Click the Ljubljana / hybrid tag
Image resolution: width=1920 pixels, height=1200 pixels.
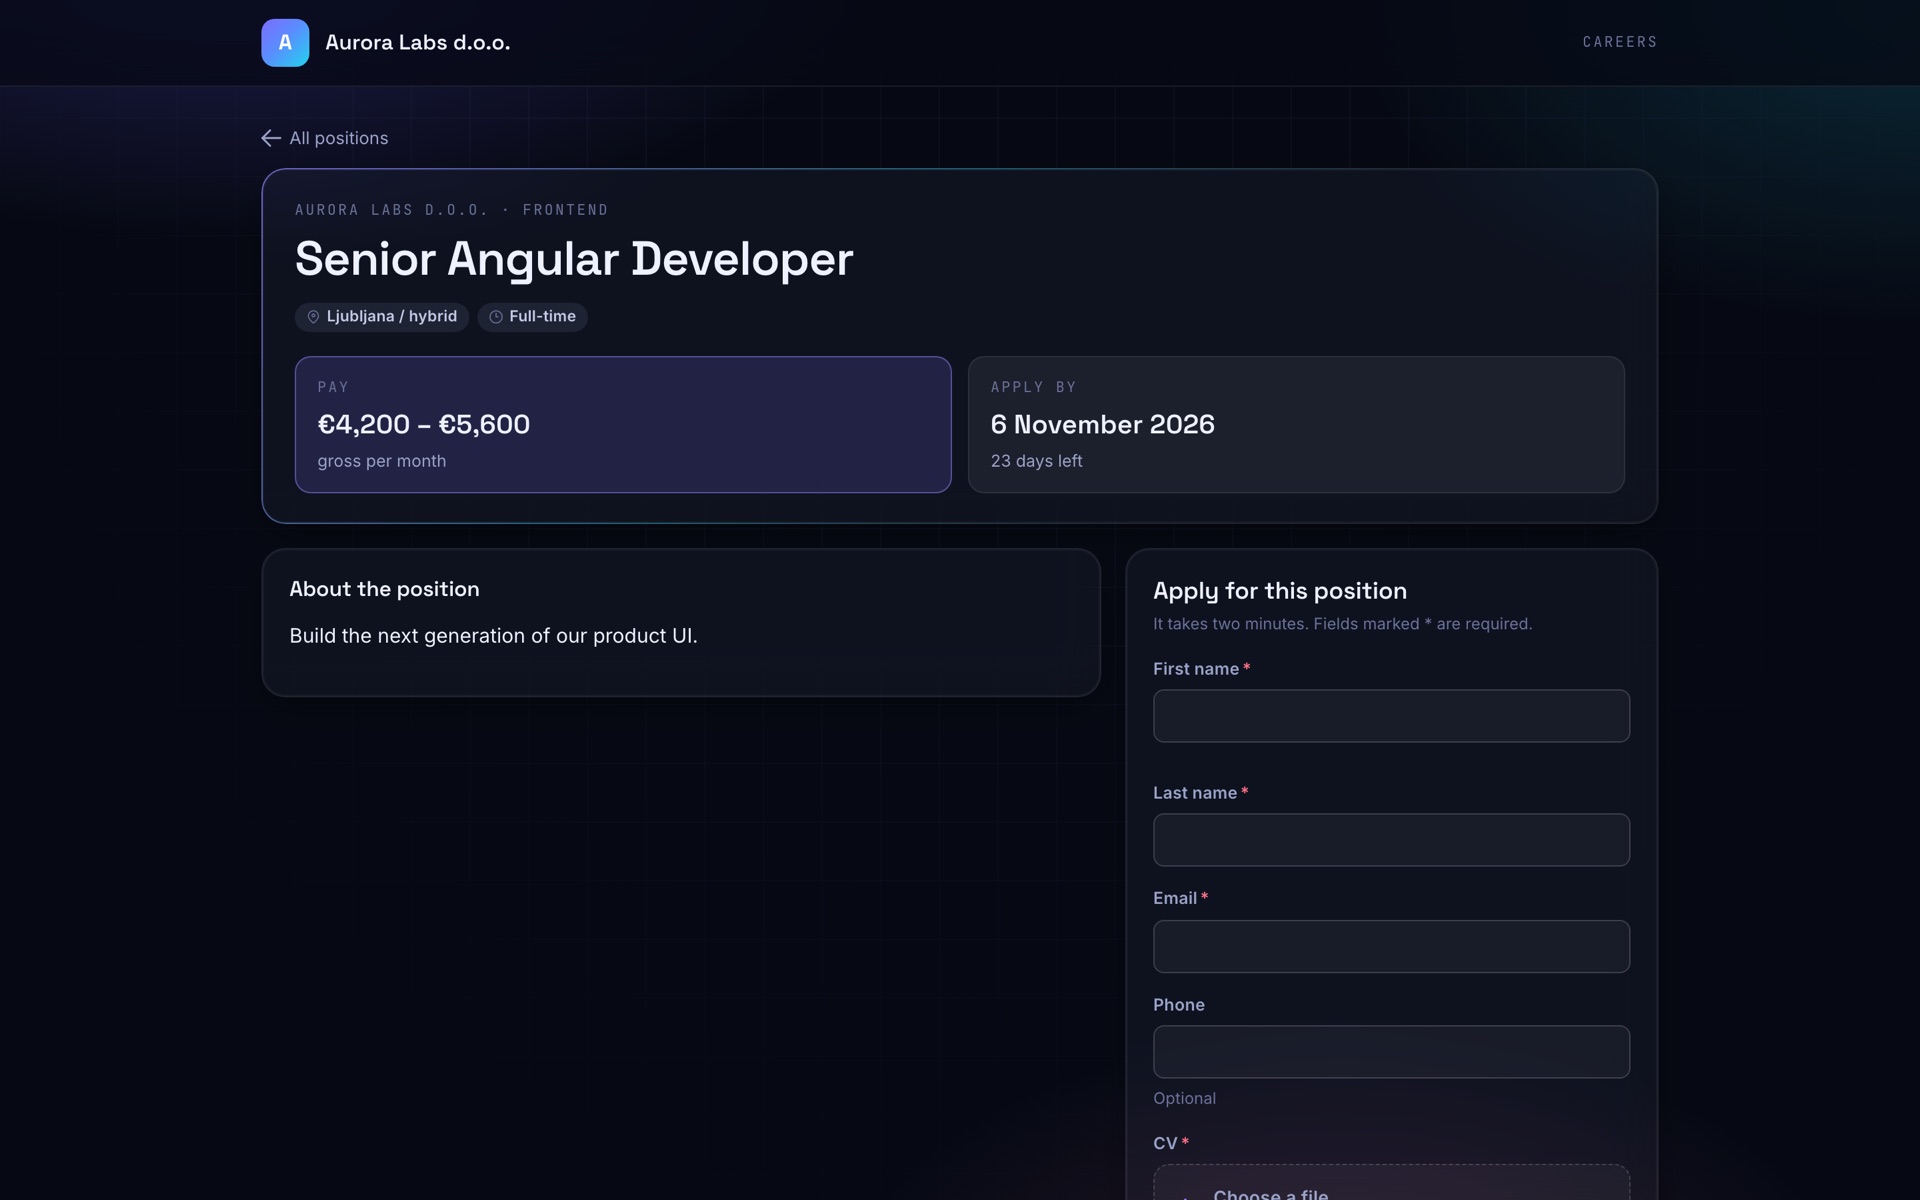382,317
